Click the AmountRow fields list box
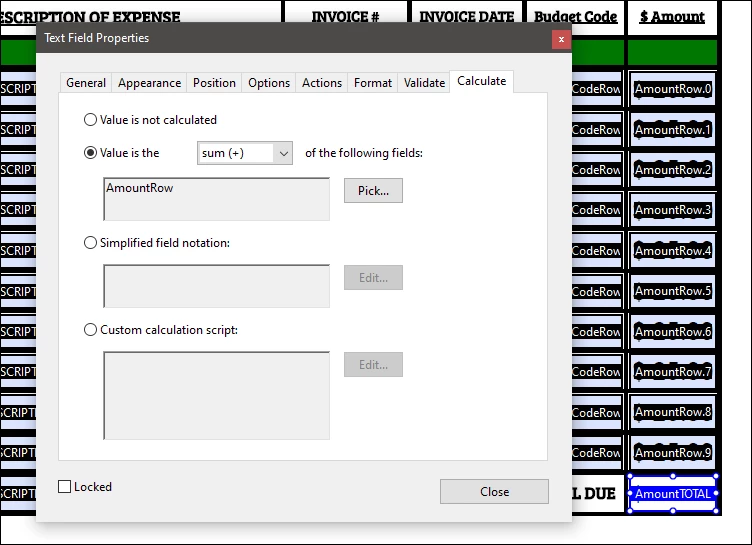The height and width of the screenshot is (545, 752). 217,199
